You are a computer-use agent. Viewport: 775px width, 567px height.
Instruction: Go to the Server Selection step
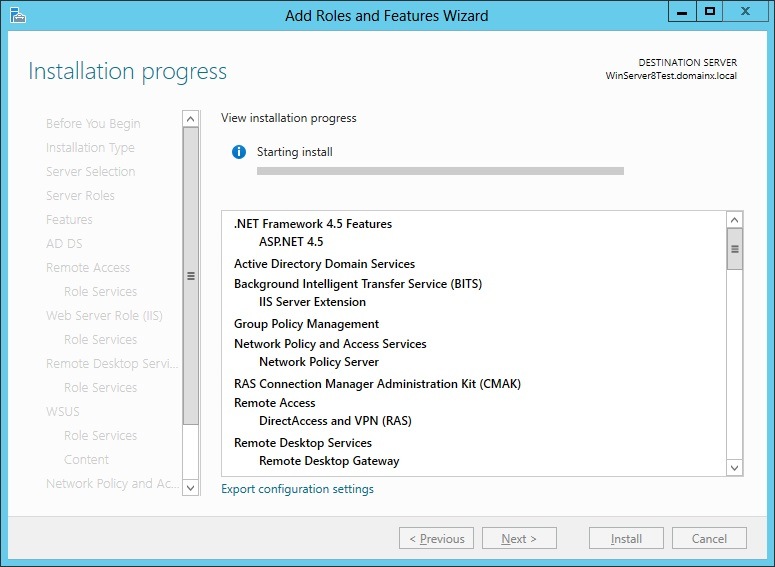(90, 172)
